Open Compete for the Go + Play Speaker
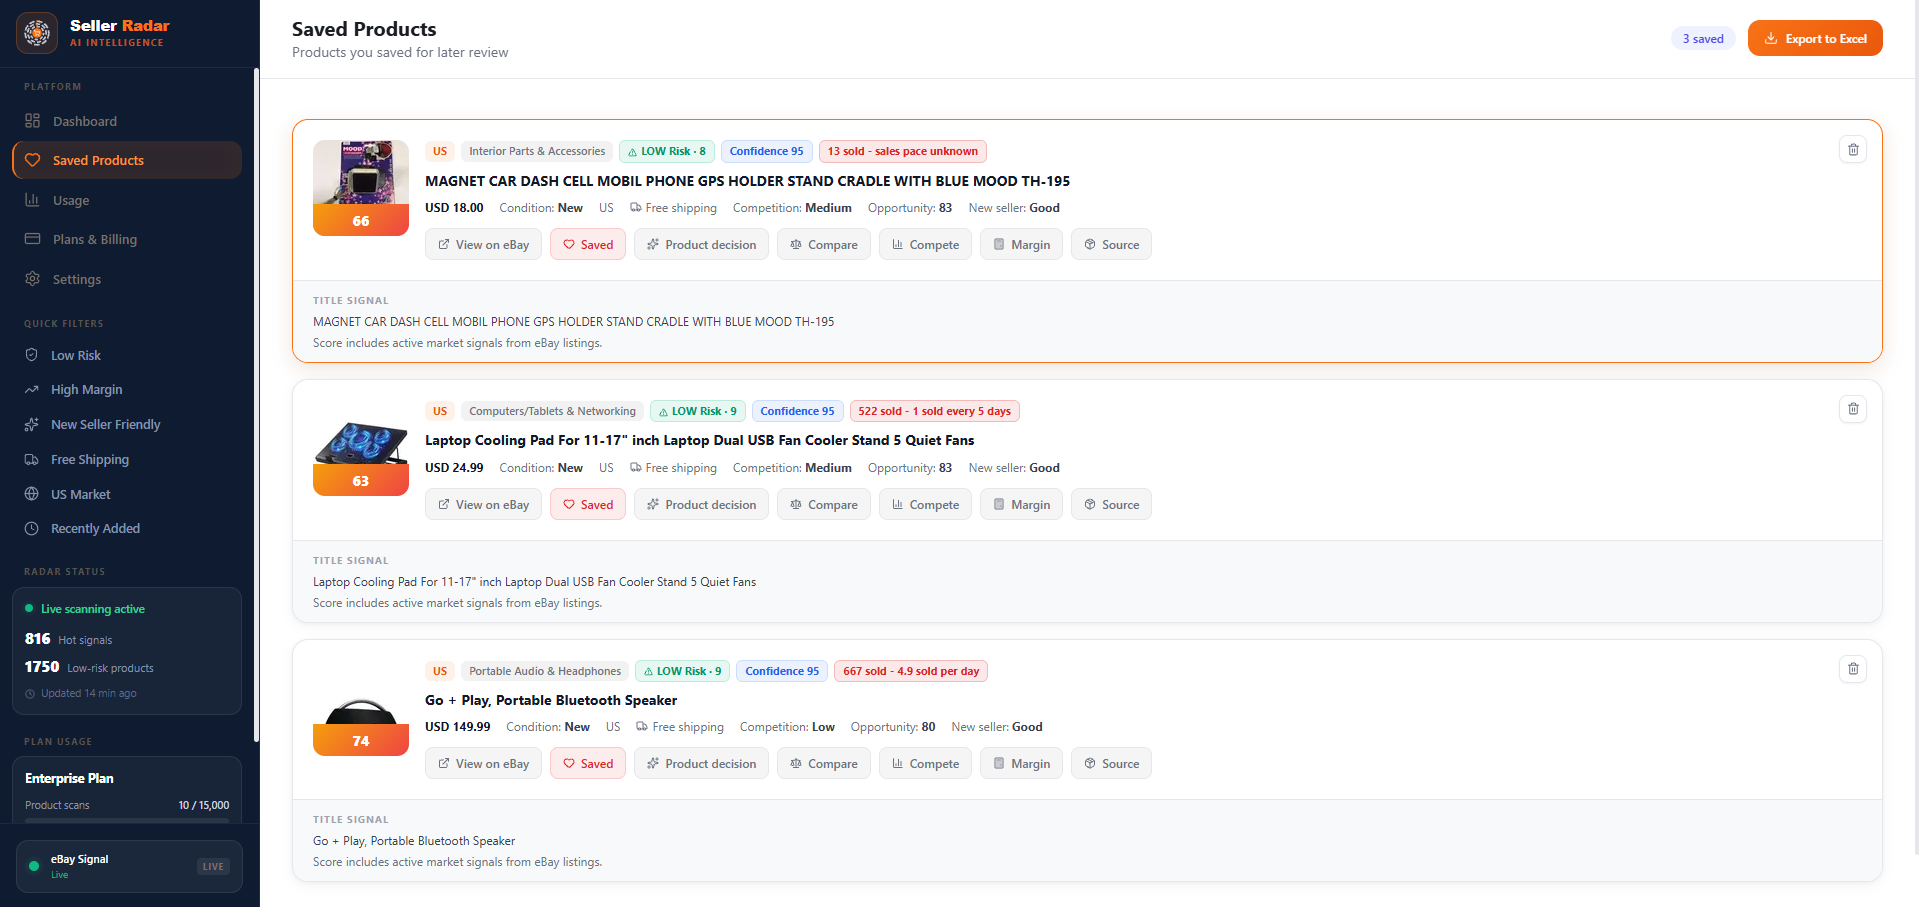The height and width of the screenshot is (907, 1919). coord(925,763)
